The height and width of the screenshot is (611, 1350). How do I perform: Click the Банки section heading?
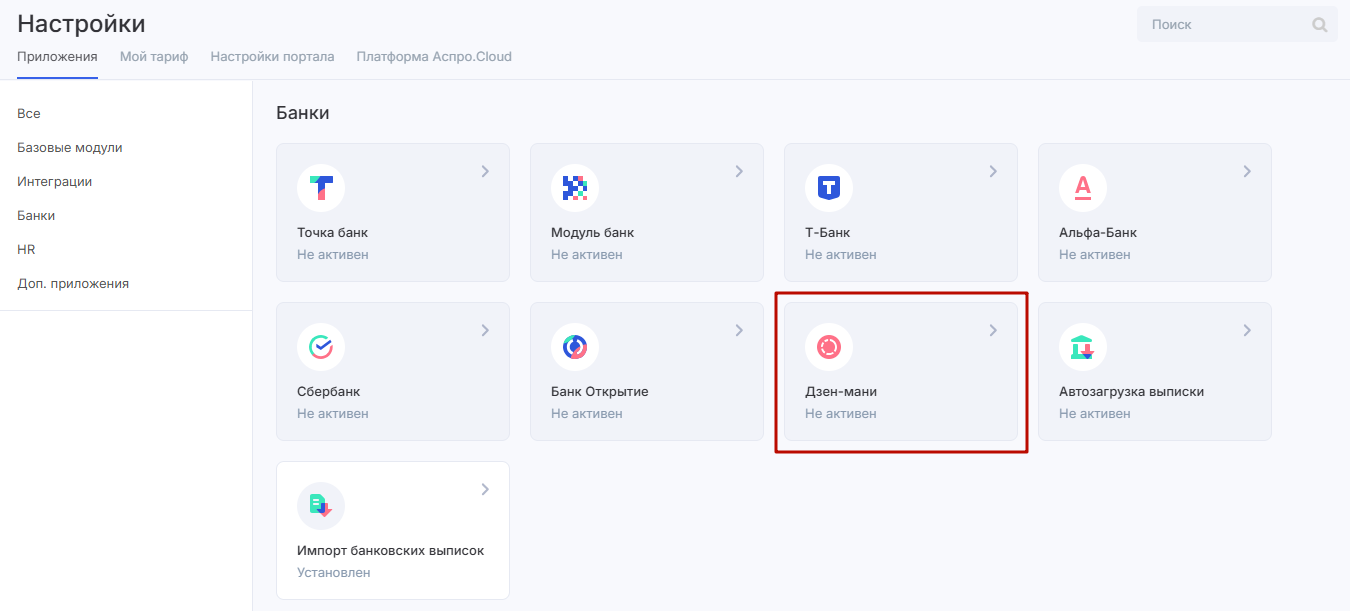(x=303, y=113)
